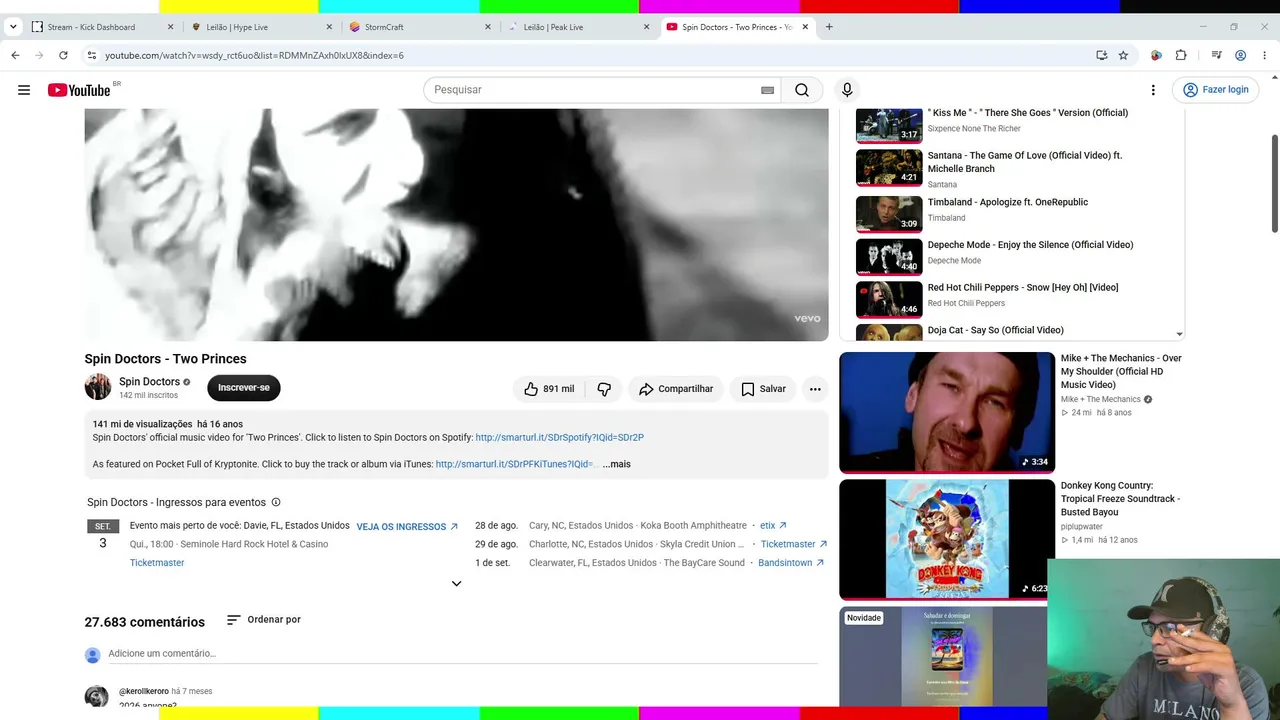Viewport: 1280px width, 720px height.
Task: Click VEJA OS INGRESSOS link
Action: 407,526
